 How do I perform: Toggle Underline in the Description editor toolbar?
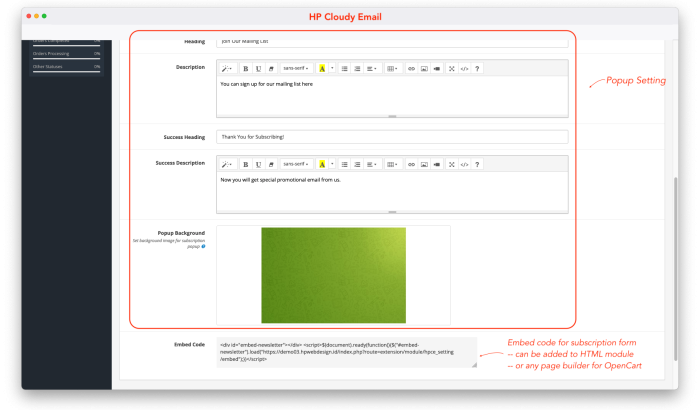[x=258, y=68]
